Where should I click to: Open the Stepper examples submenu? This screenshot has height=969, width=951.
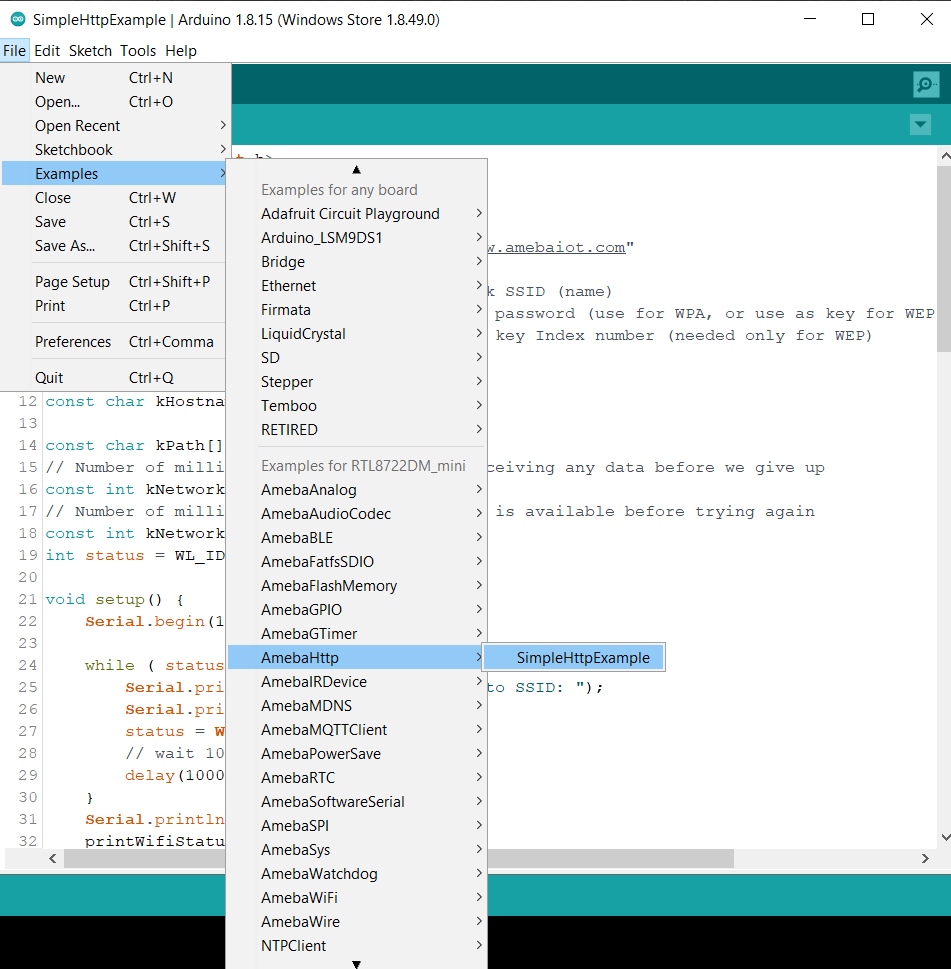[357, 382]
